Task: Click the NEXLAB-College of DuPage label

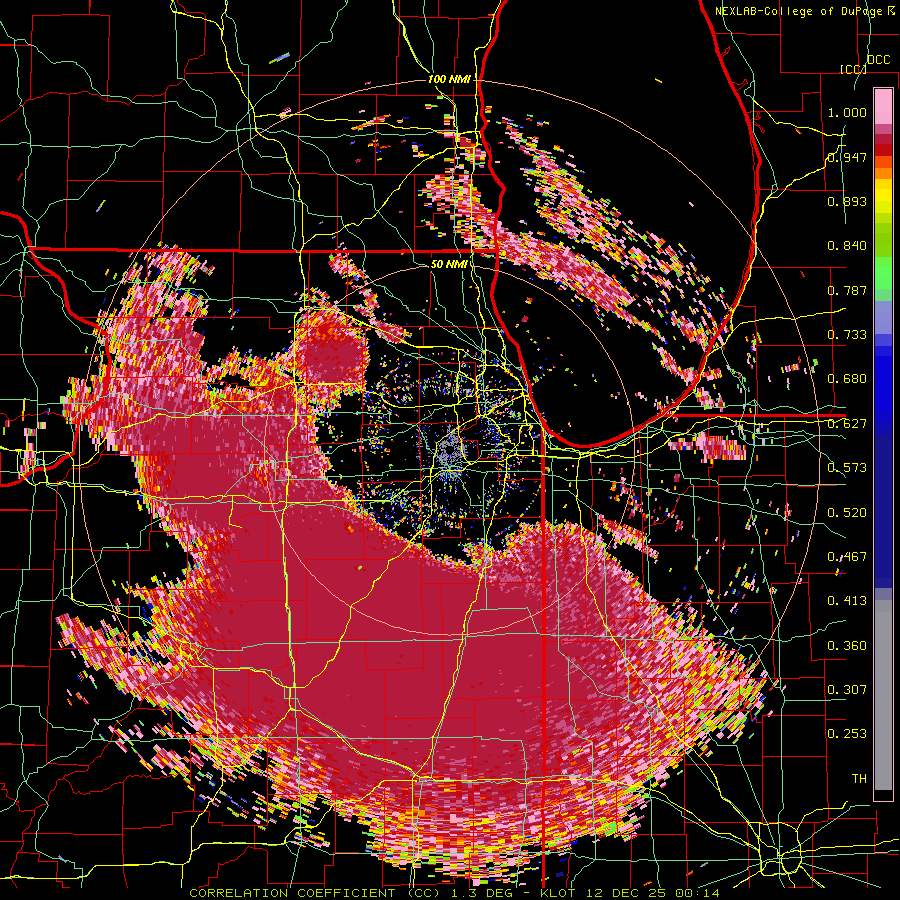Action: (805, 11)
